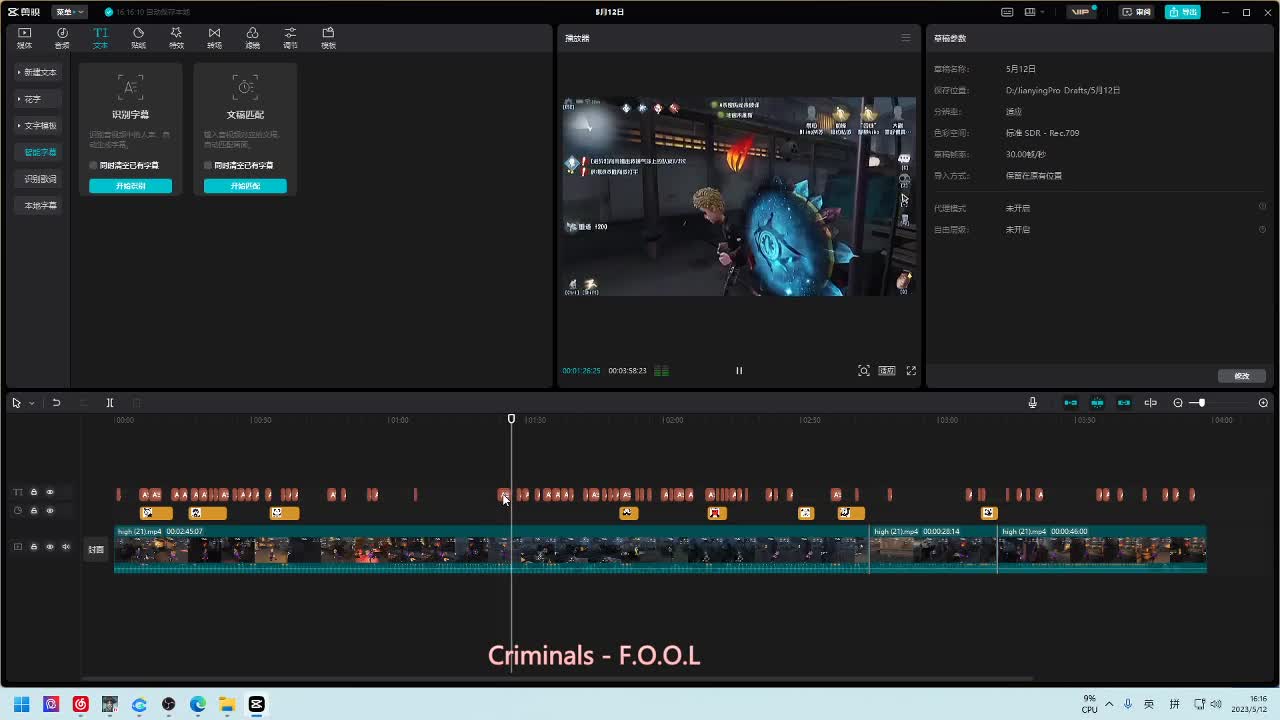Open the 调节 adjustment tab

tap(290, 38)
